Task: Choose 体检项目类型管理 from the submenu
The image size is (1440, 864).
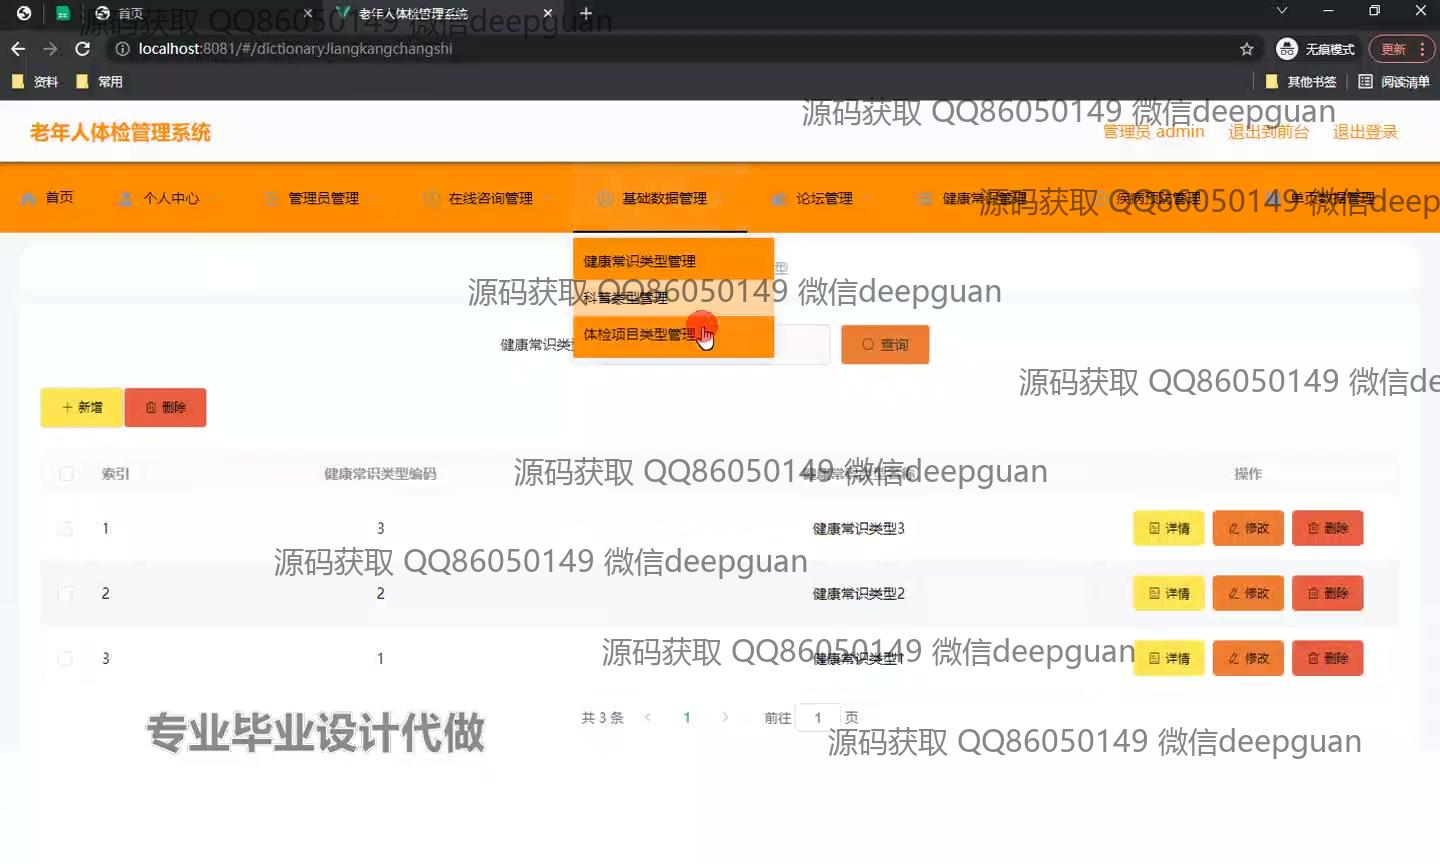Action: [x=640, y=335]
